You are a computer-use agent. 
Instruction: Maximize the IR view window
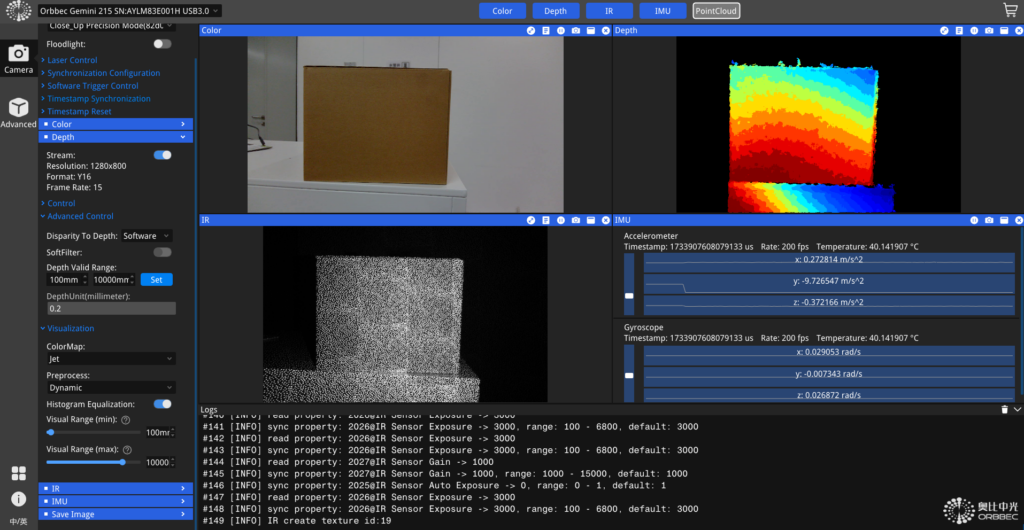(590, 221)
